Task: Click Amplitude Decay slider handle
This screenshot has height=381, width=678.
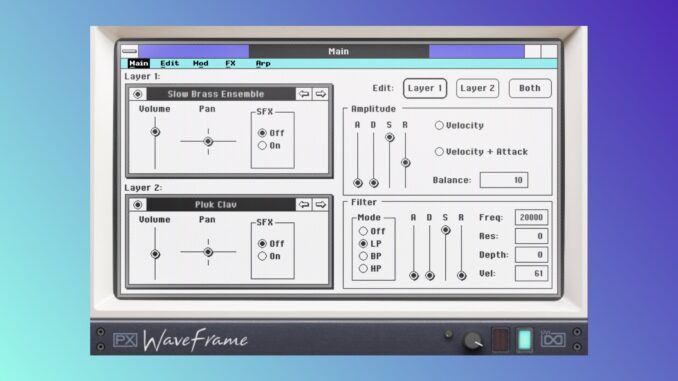Action: click(x=374, y=183)
